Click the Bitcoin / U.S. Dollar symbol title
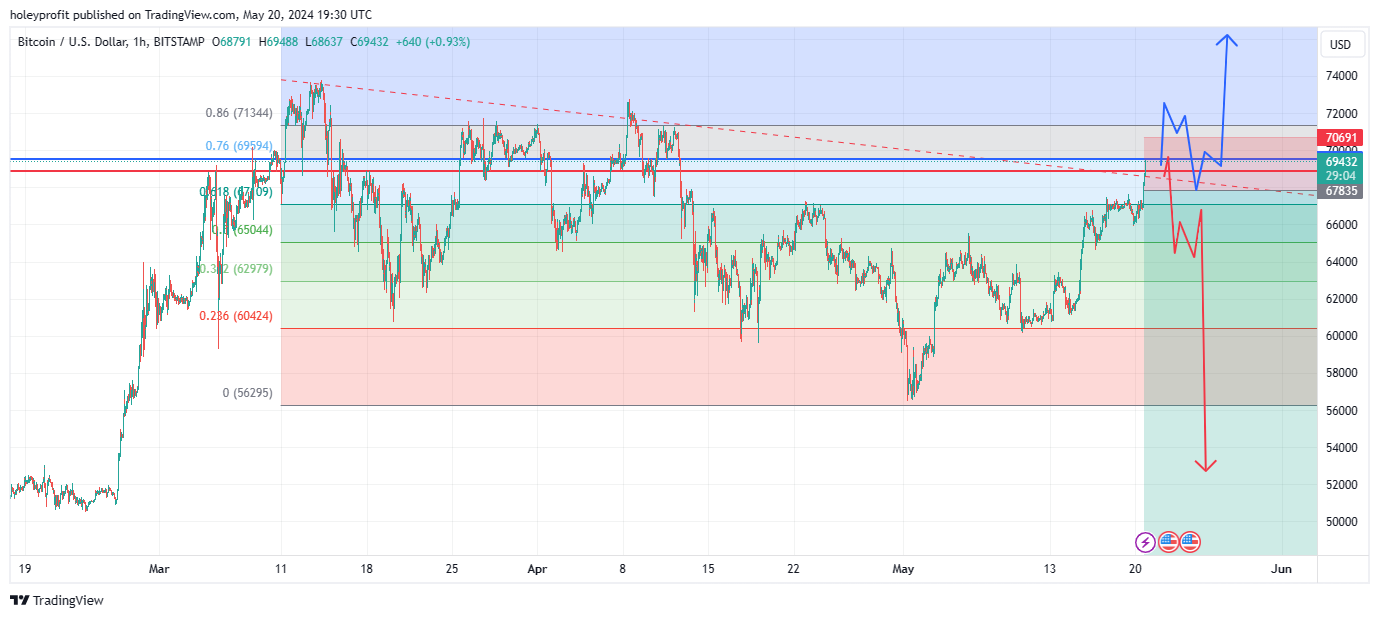 (73, 42)
